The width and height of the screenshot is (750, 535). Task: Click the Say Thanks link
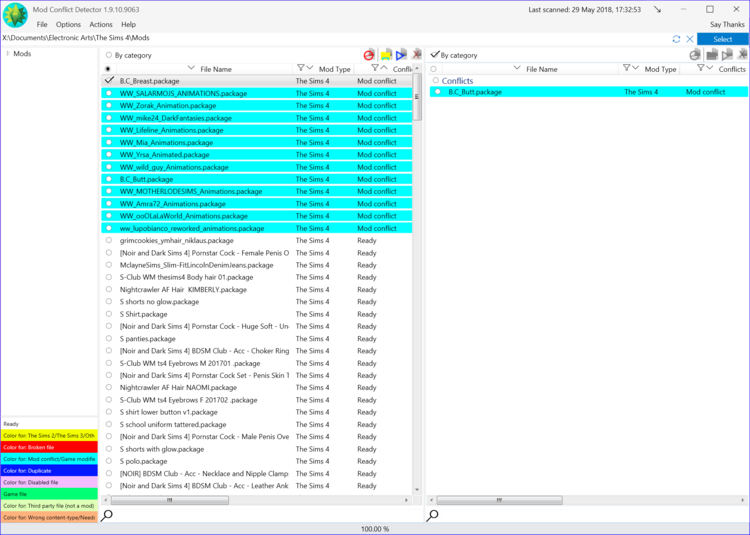tap(727, 24)
